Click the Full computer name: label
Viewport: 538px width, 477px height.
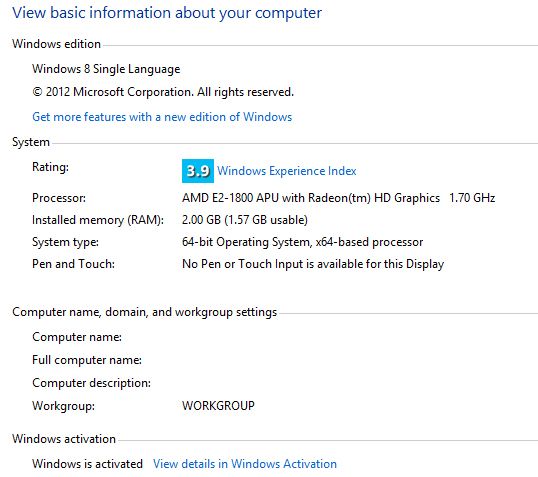pyautogui.click(x=87, y=360)
